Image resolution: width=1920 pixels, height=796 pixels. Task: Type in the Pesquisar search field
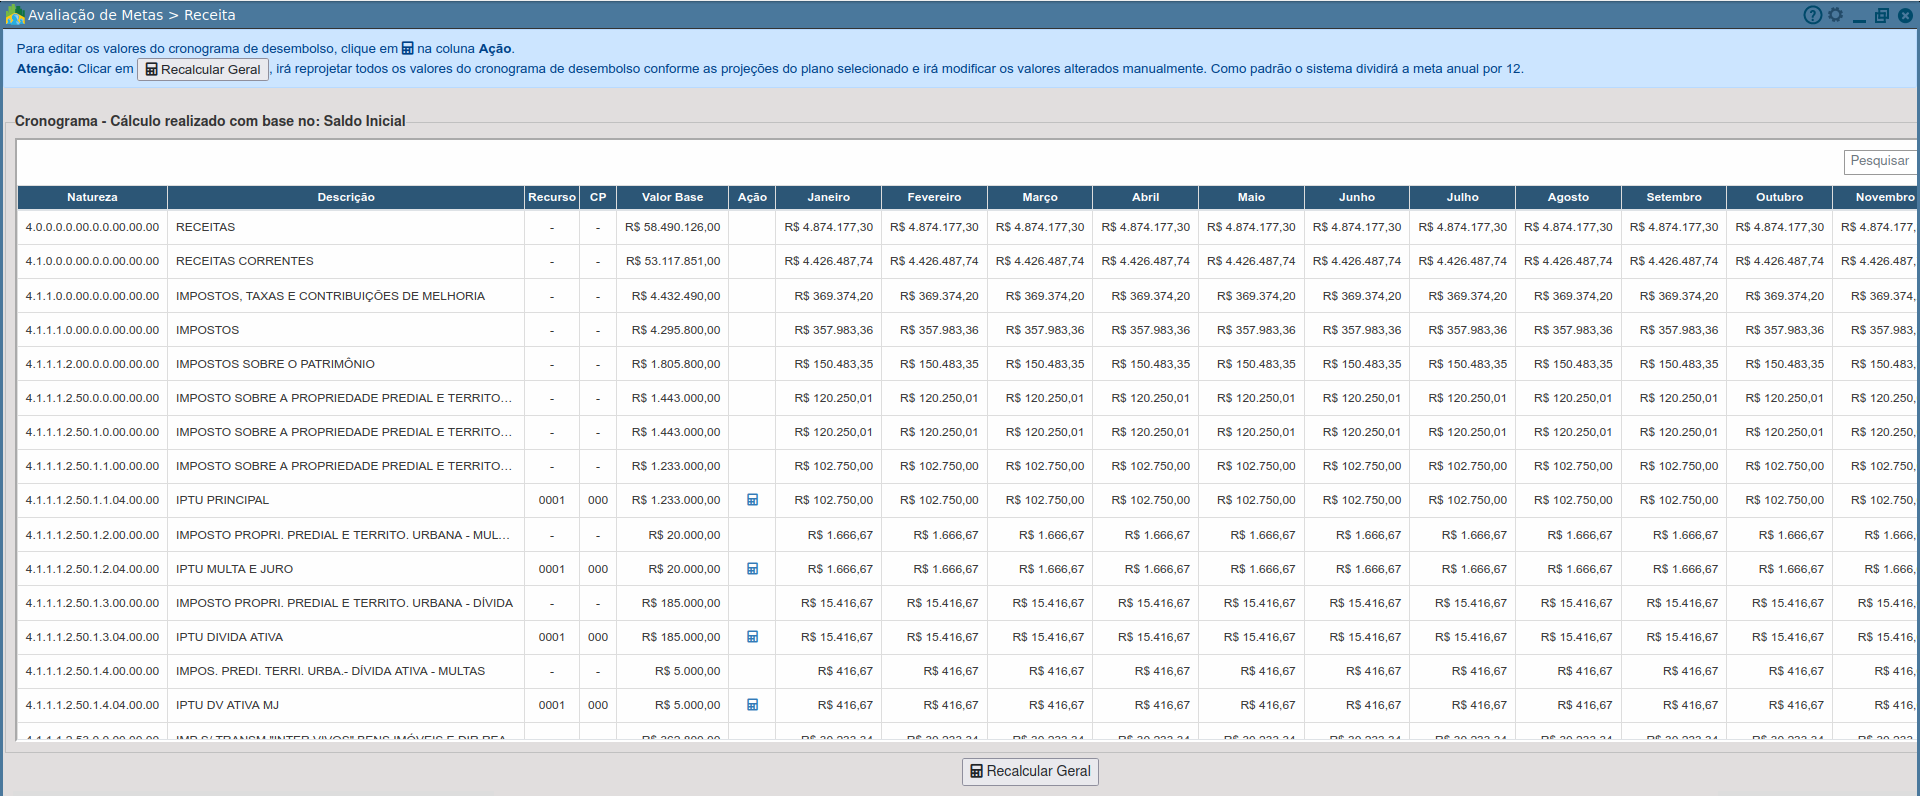pyautogui.click(x=1878, y=161)
